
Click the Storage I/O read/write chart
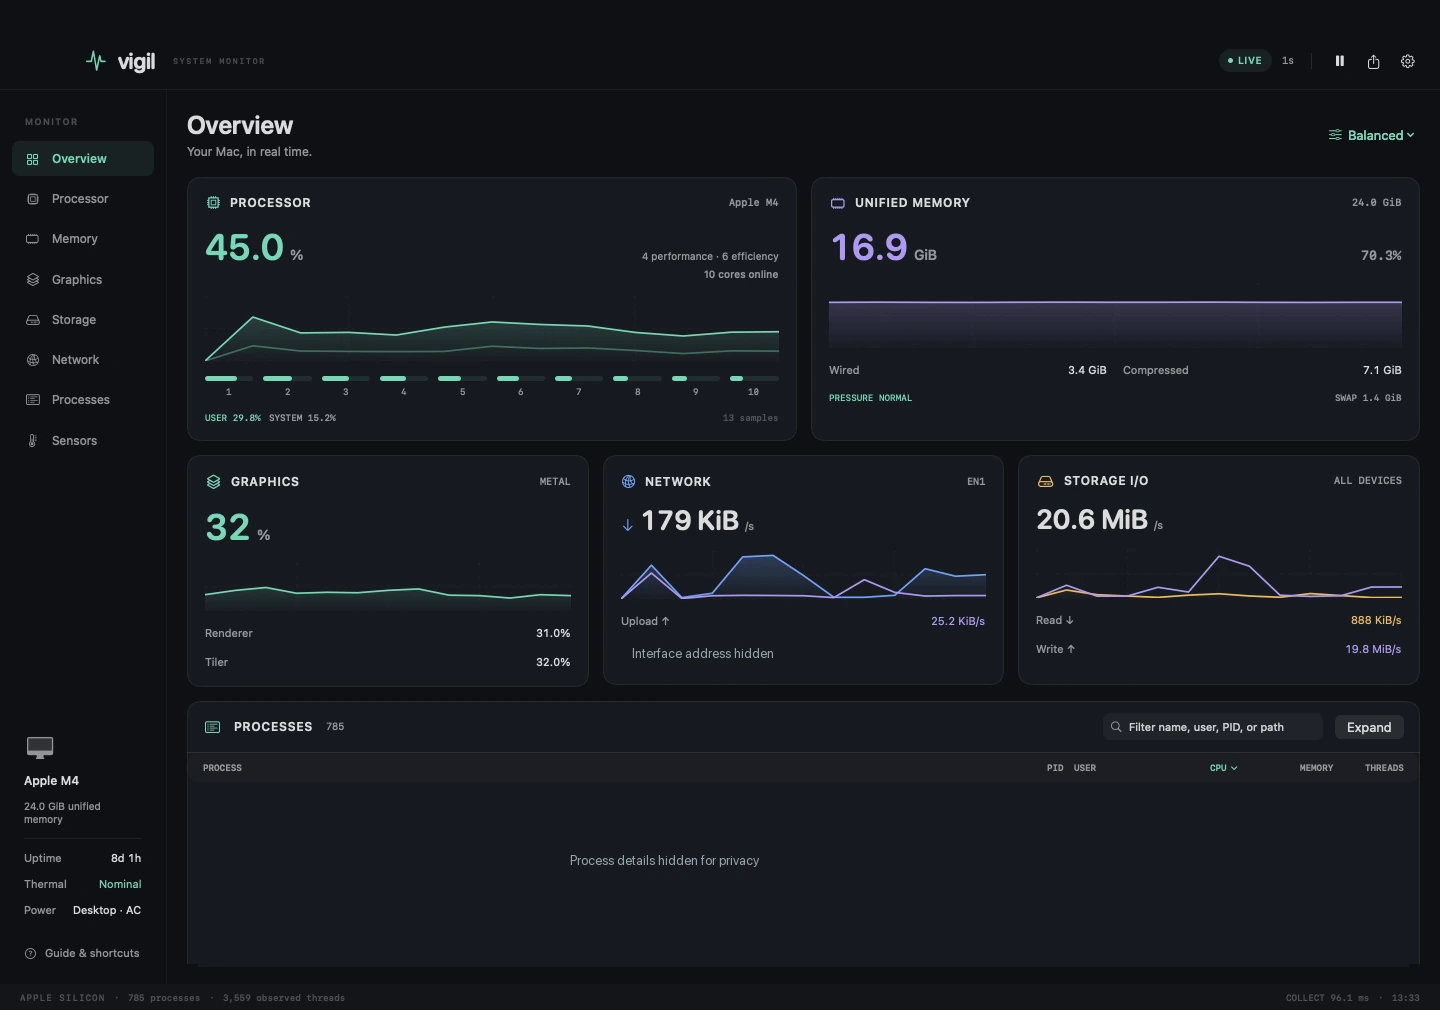point(1219,576)
